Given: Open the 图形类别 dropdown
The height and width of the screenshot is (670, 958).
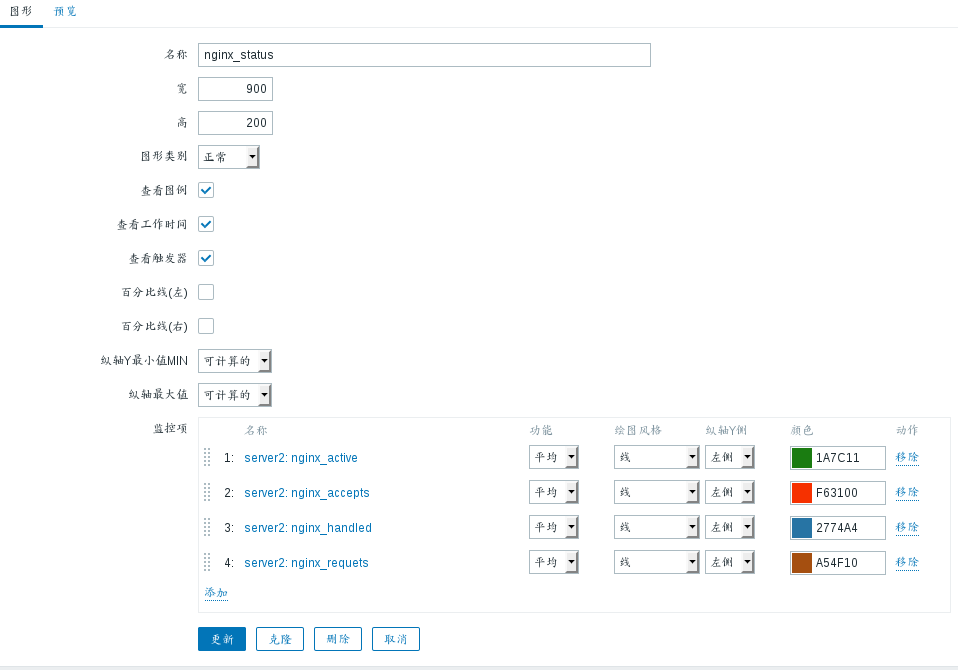Looking at the screenshot, I should tap(229, 157).
